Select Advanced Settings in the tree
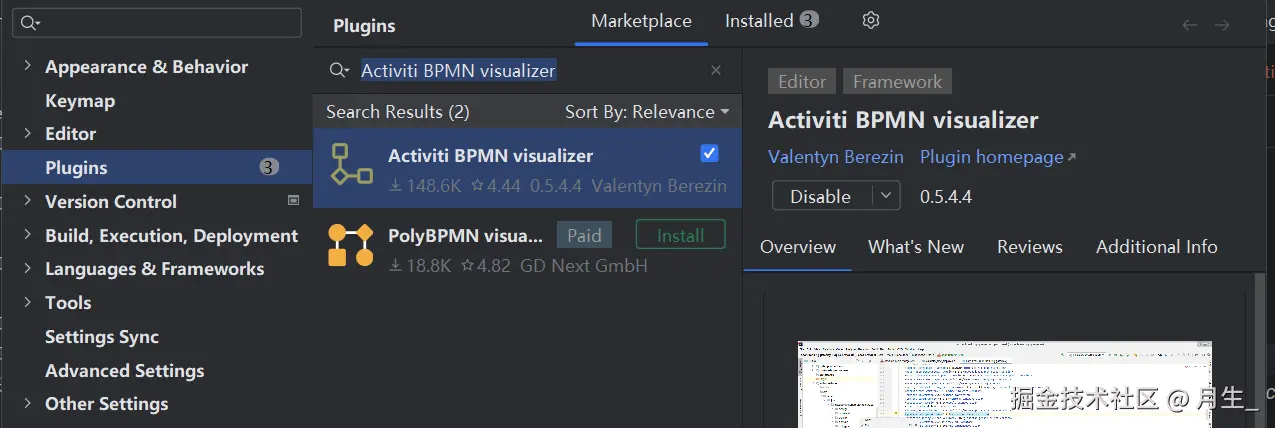1275x428 pixels. click(125, 370)
